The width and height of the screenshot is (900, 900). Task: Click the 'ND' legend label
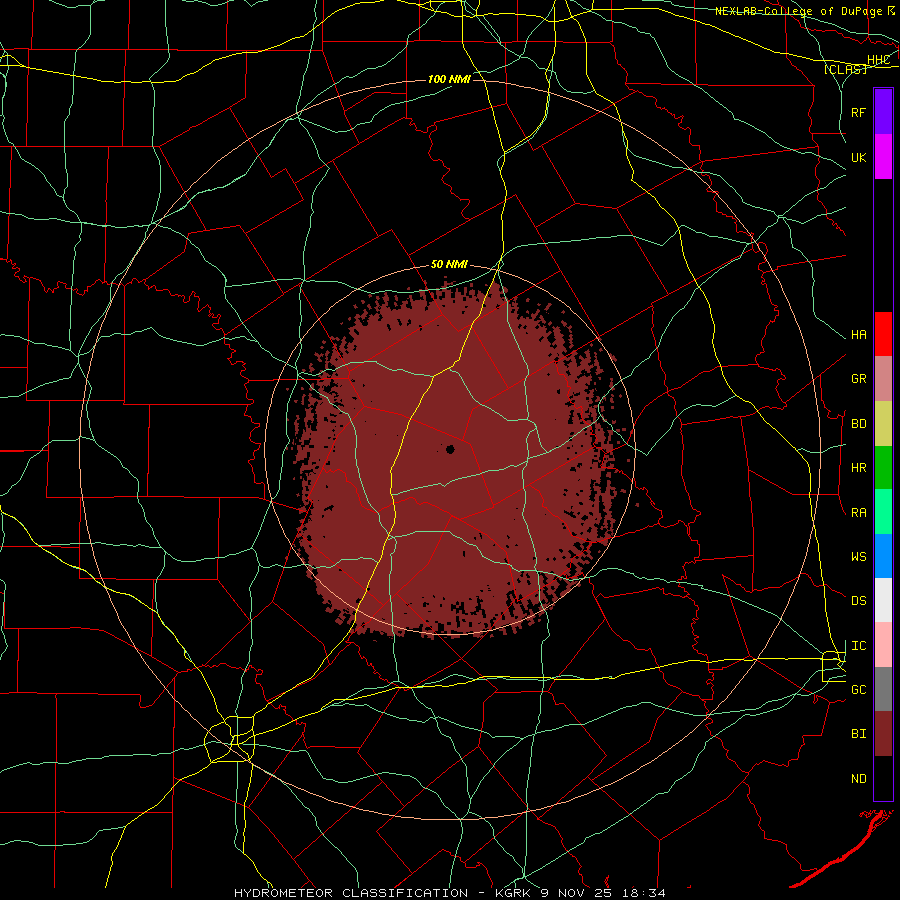coord(858,779)
